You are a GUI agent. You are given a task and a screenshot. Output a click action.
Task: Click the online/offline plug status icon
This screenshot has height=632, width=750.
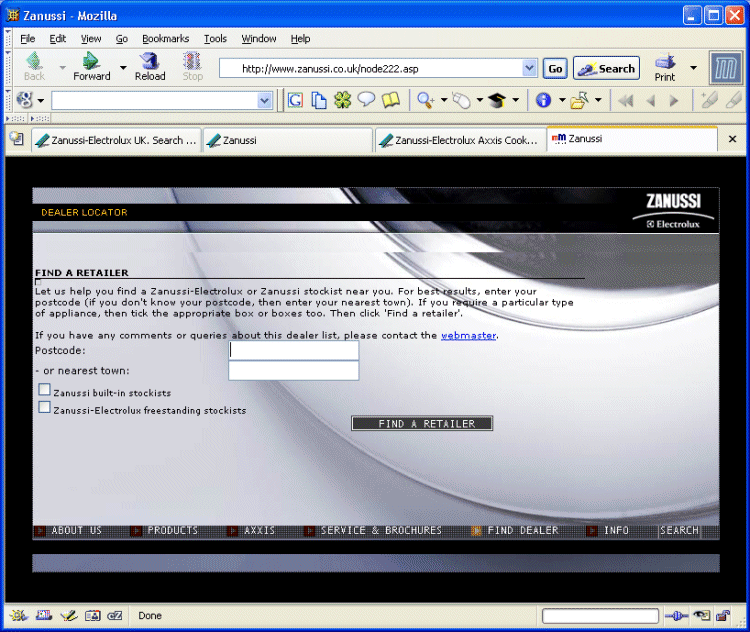(676, 616)
